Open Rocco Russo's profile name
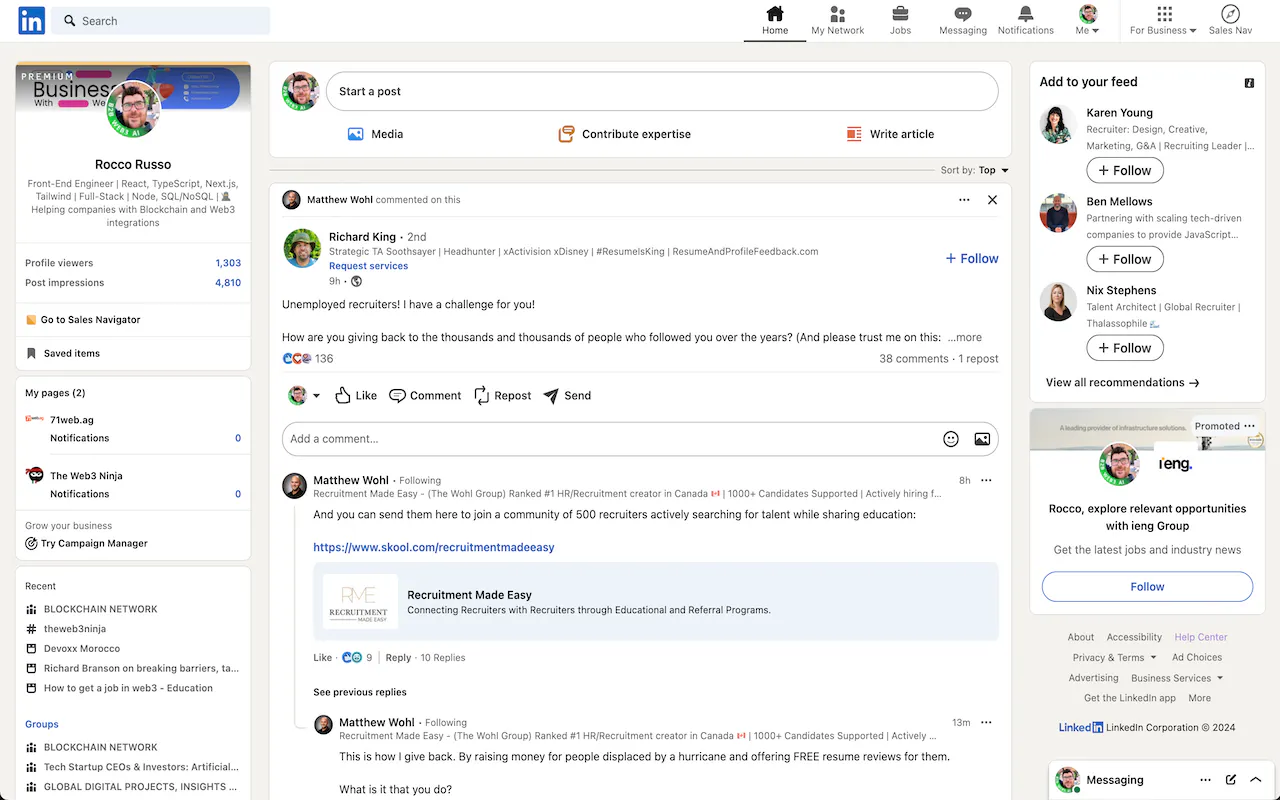 click(133, 164)
